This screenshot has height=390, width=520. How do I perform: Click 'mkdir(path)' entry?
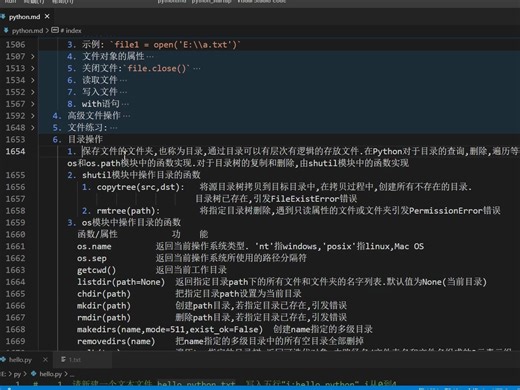coord(104,306)
